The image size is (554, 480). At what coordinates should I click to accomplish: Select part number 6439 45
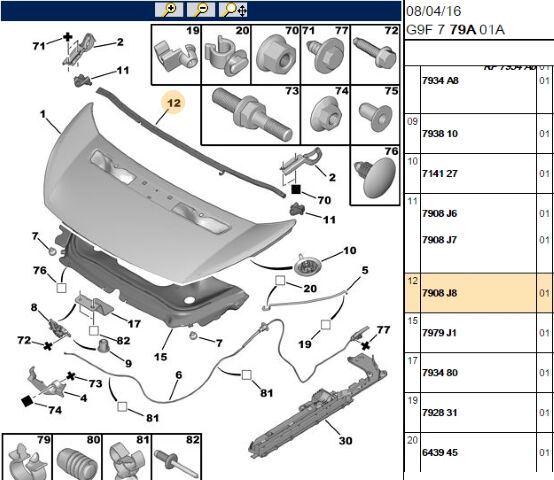[440, 452]
